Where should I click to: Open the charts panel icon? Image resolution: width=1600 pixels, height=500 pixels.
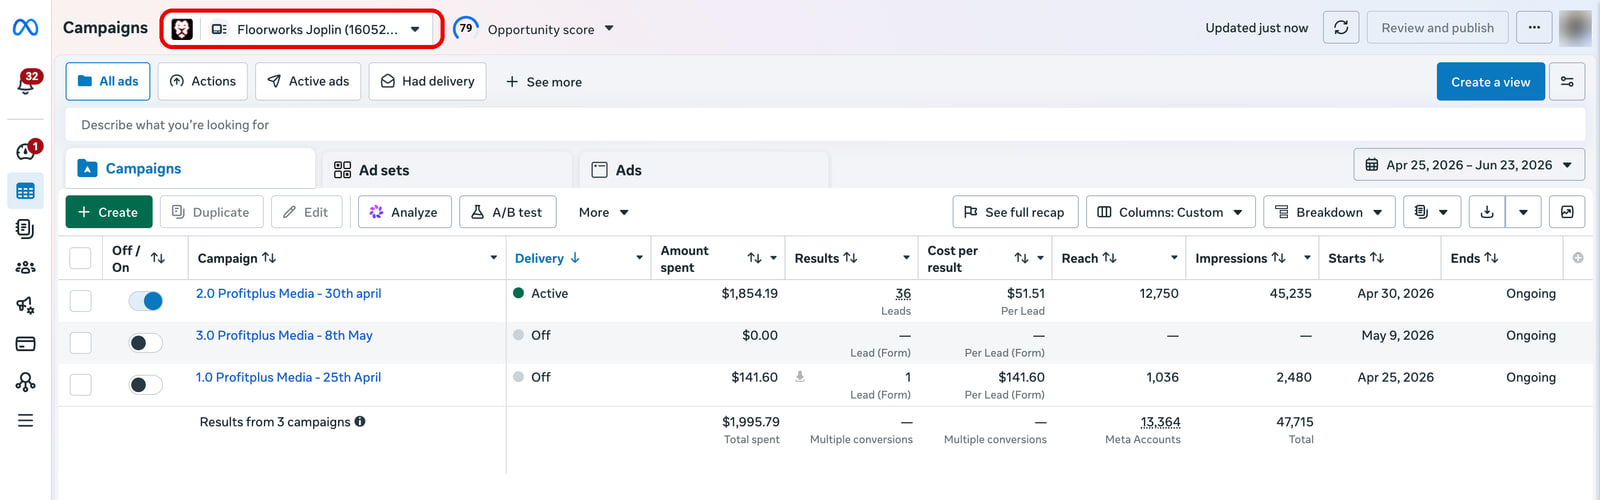(x=1567, y=212)
